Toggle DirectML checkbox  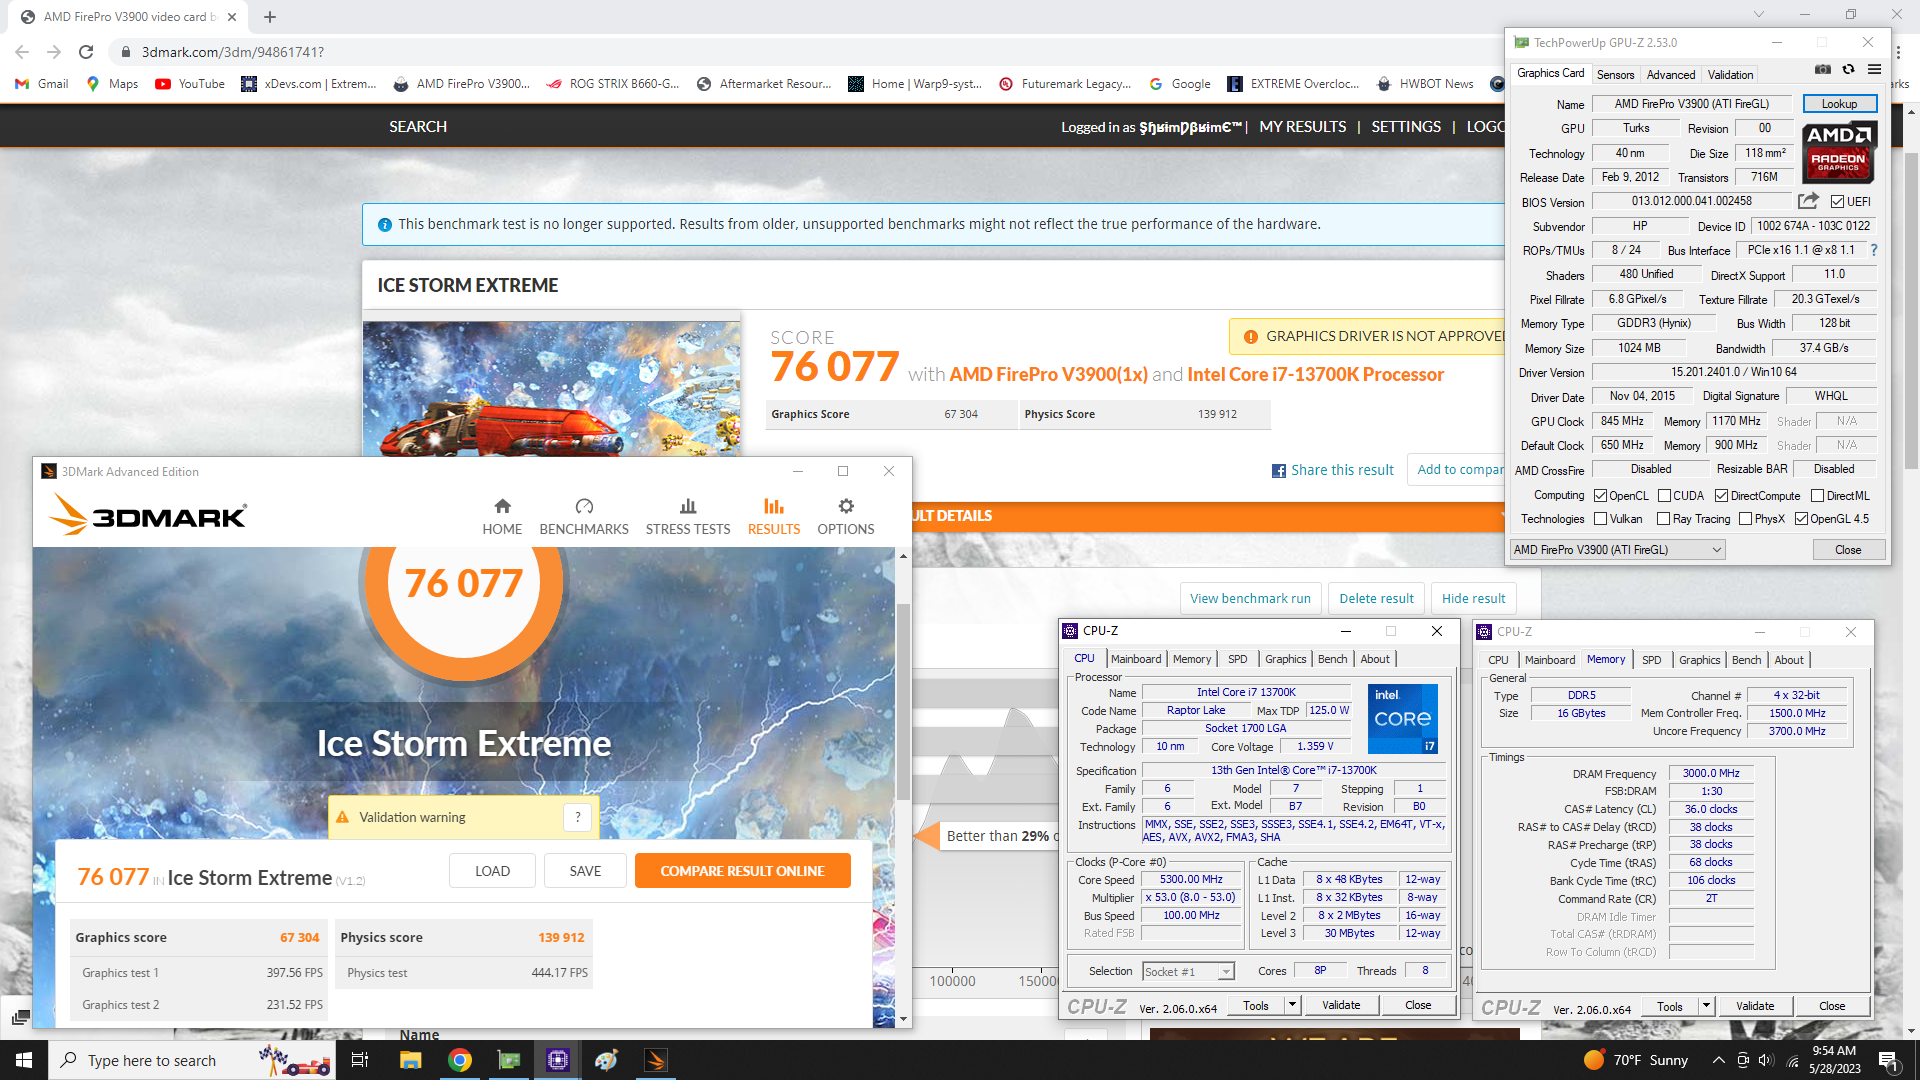pos(1817,496)
